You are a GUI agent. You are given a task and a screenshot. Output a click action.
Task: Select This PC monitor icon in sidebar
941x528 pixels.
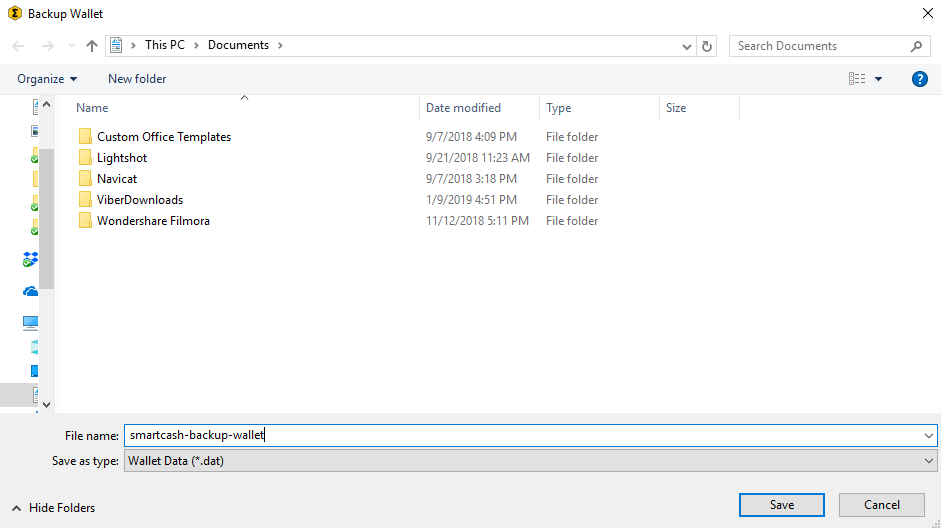30,323
